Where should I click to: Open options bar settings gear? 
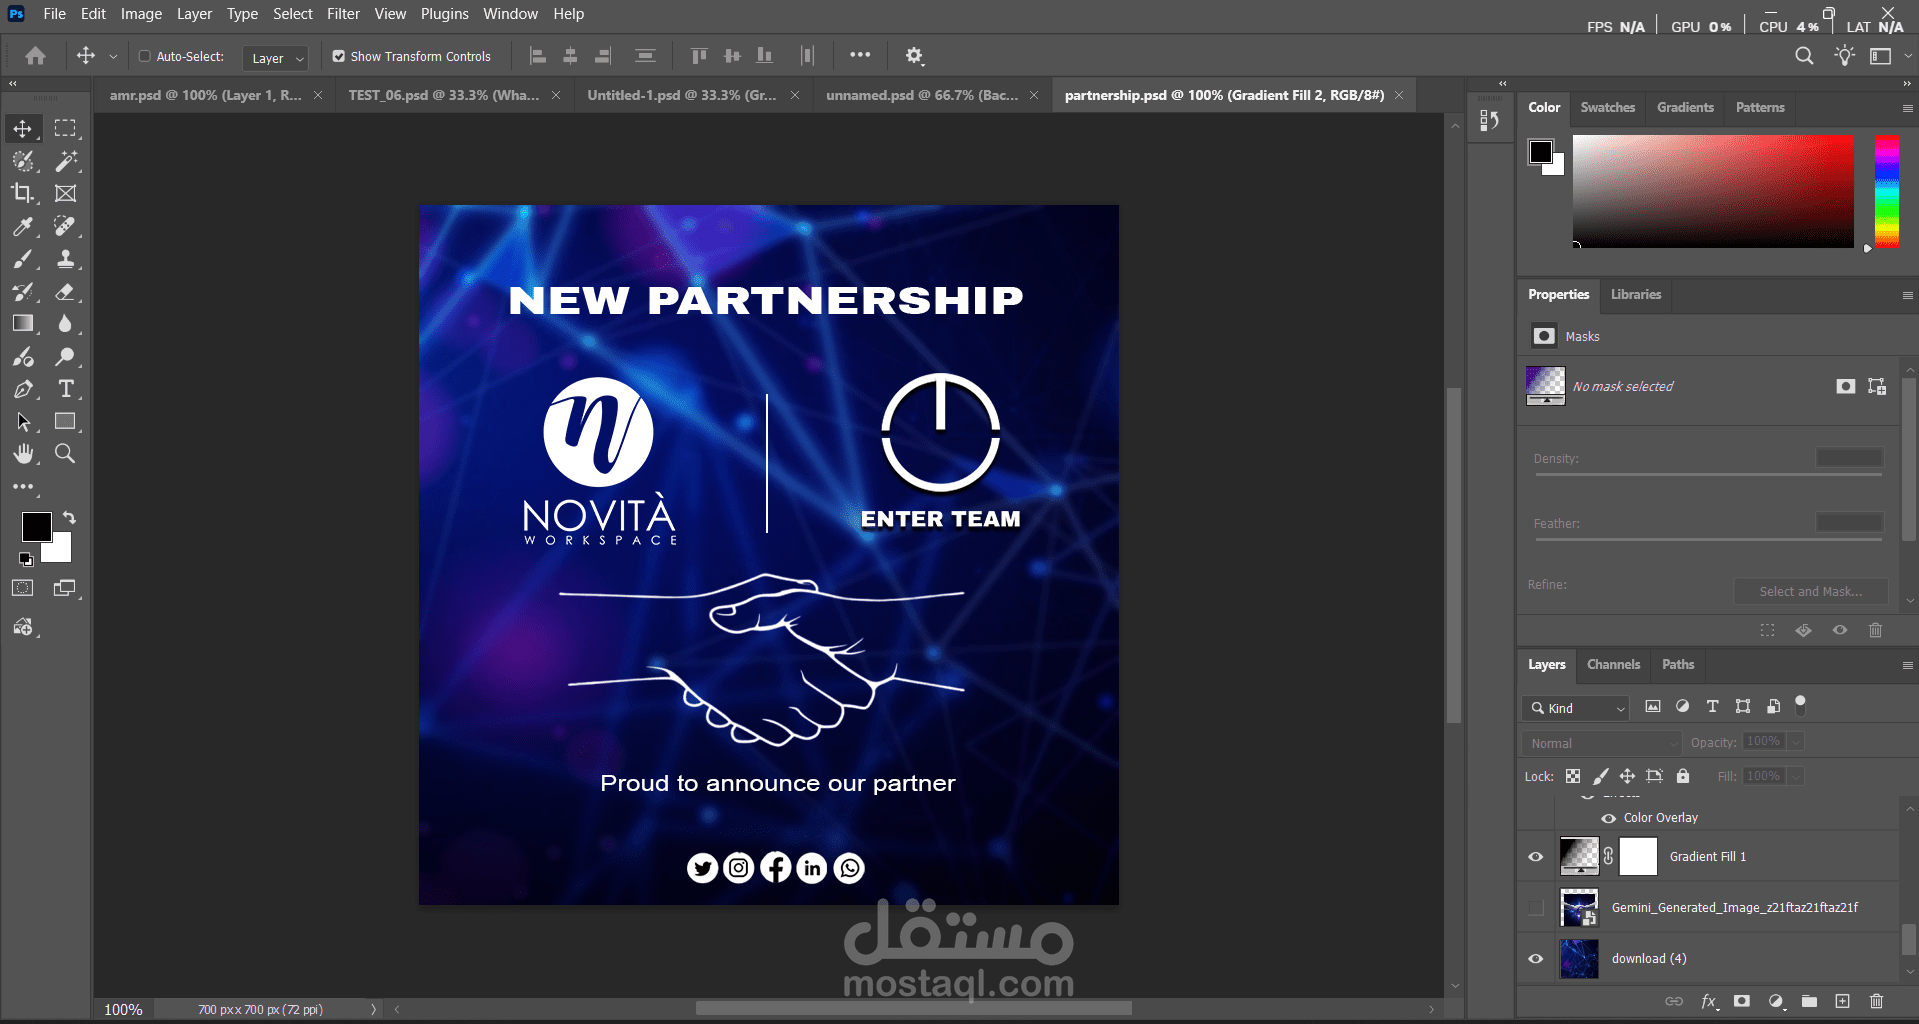[x=914, y=56]
